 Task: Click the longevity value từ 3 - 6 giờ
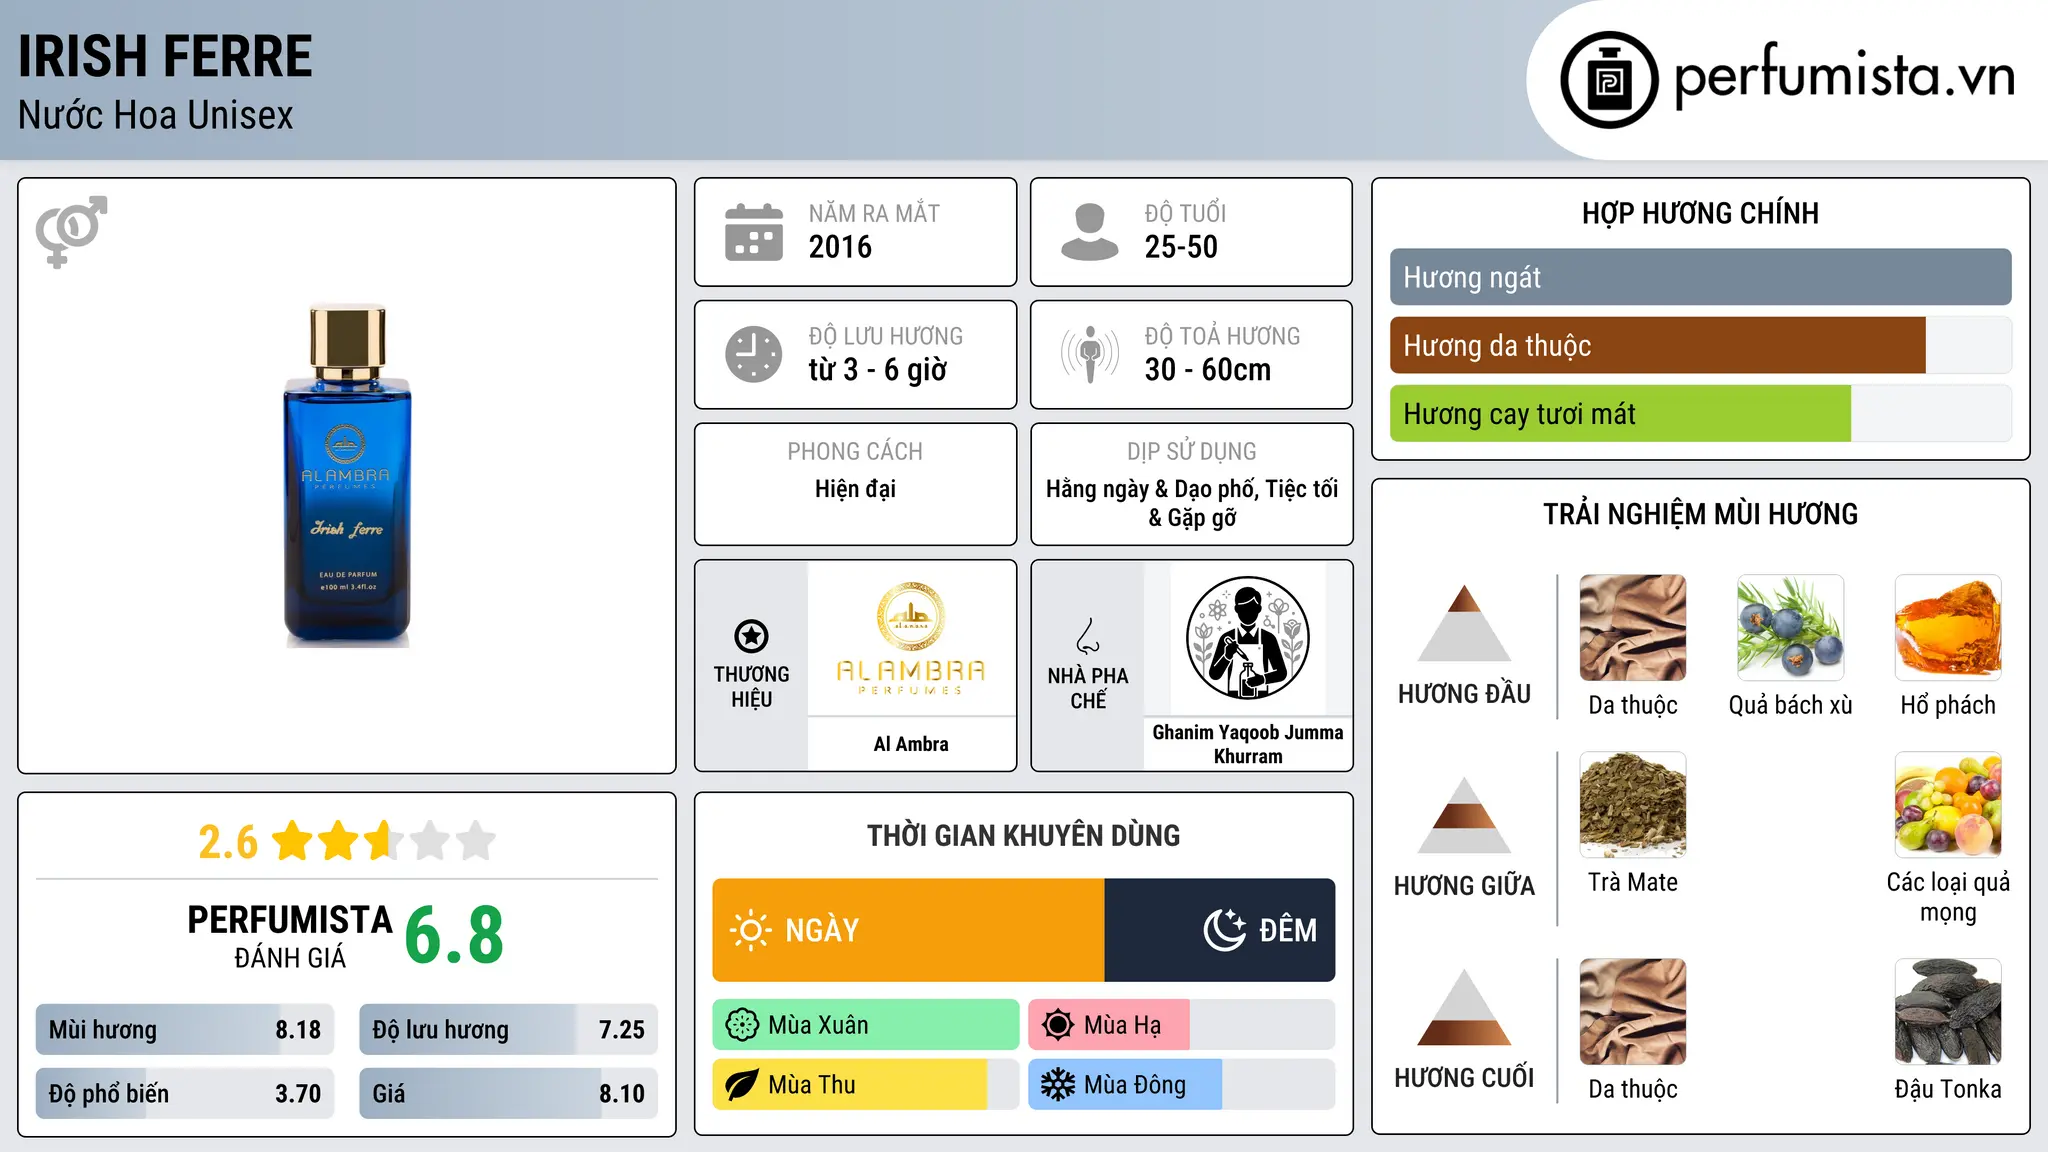878,370
